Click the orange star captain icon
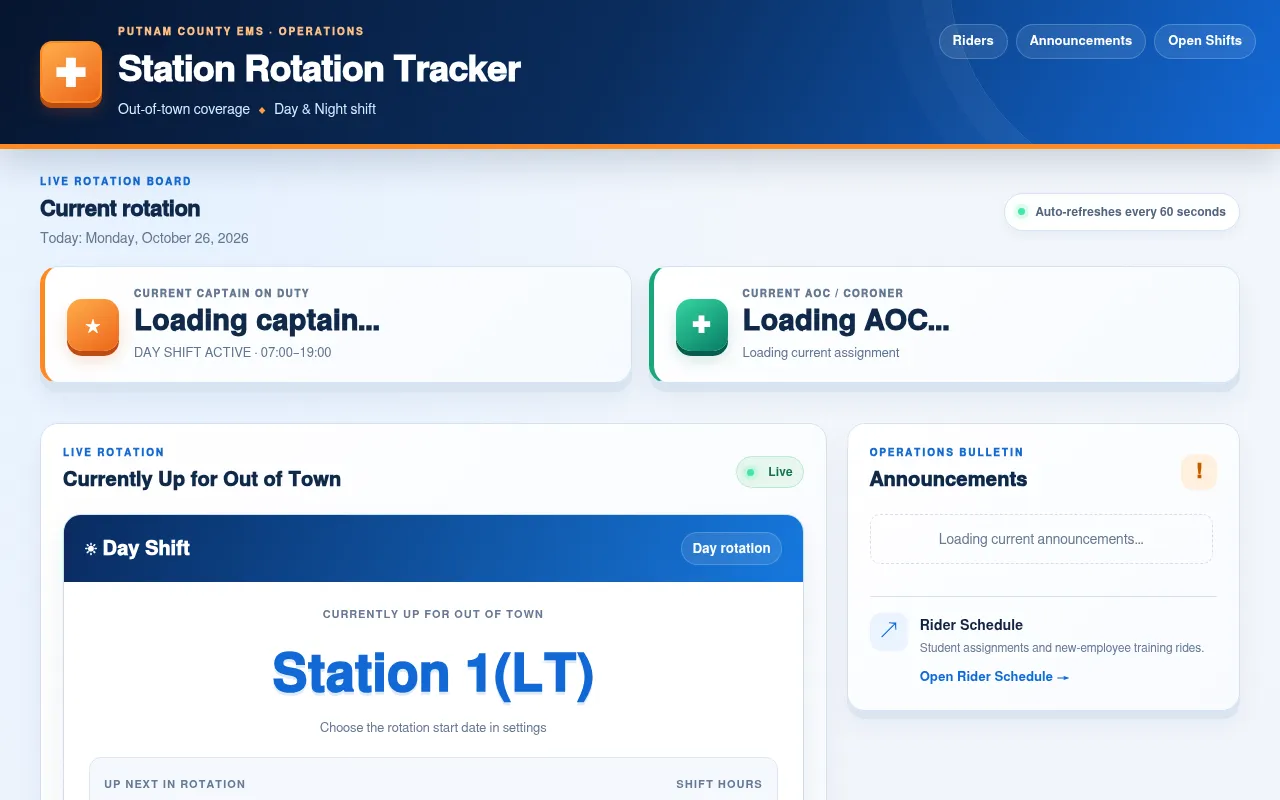The height and width of the screenshot is (800, 1280). pyautogui.click(x=93, y=325)
